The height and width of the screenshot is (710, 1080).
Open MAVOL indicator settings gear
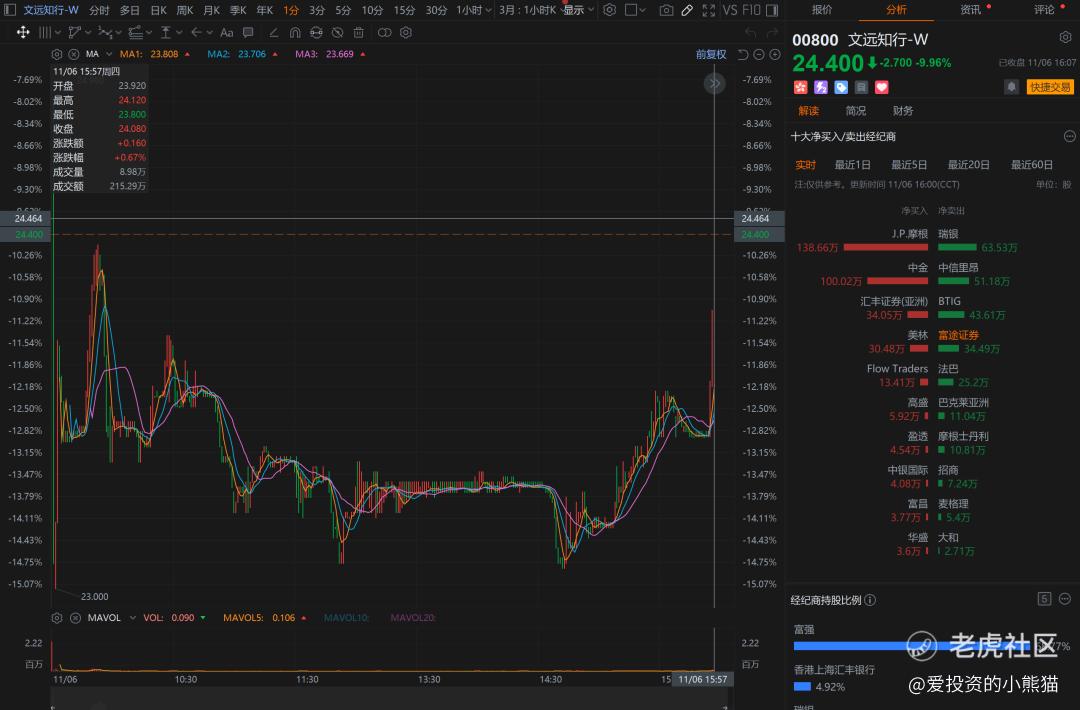57,618
